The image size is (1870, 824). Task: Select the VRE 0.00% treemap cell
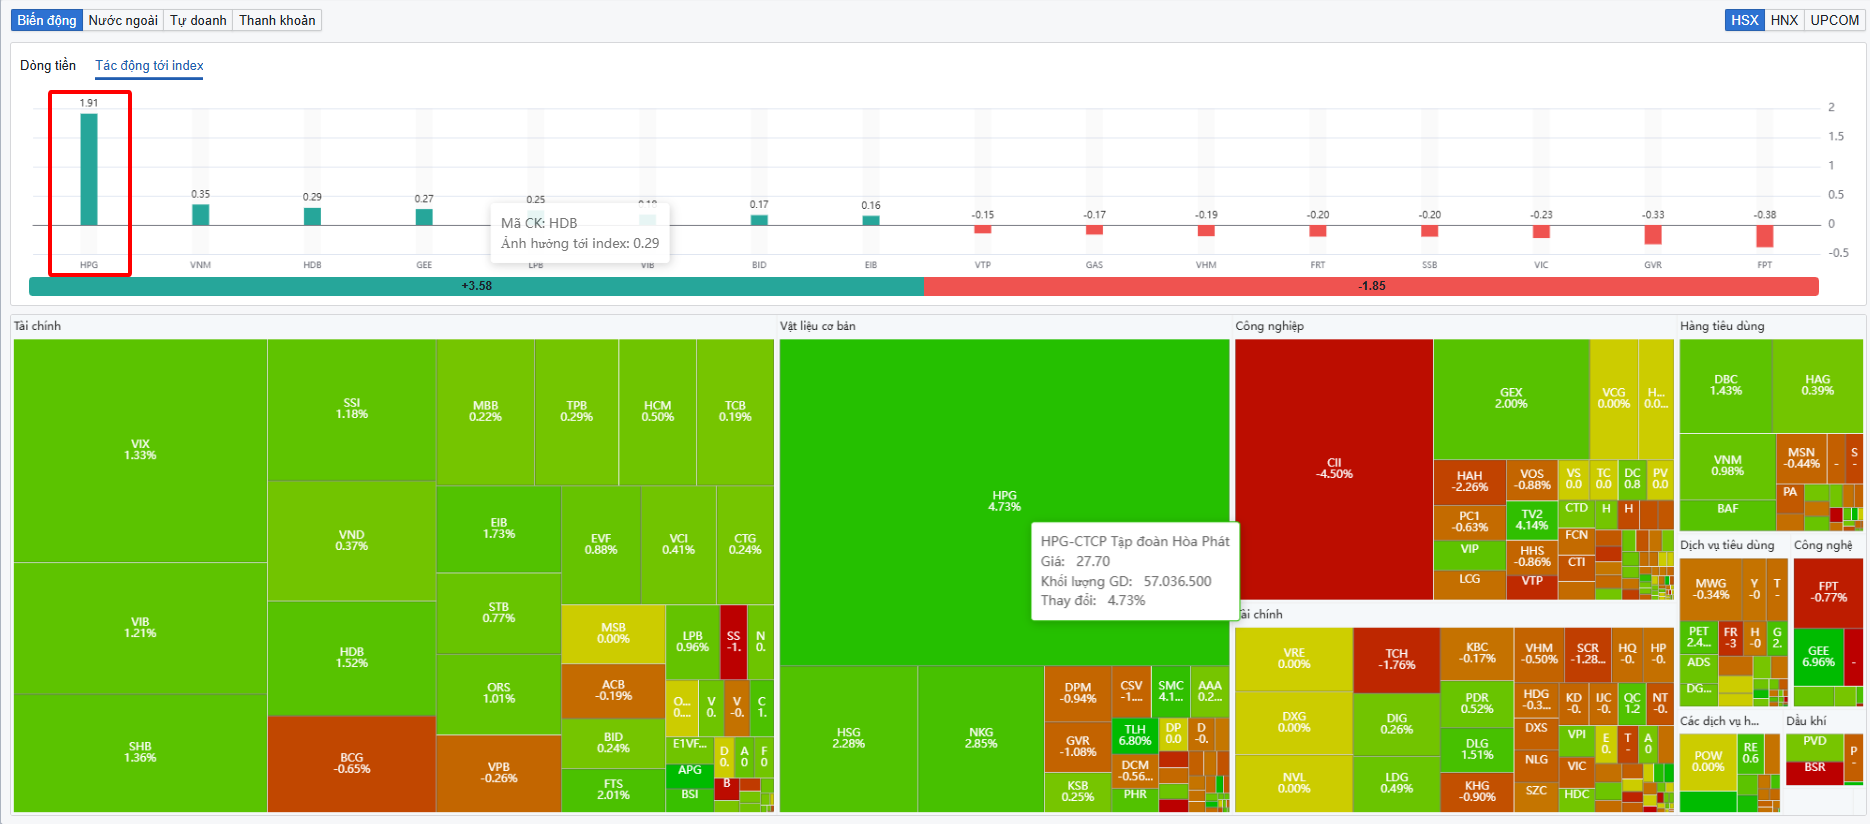click(x=1294, y=659)
